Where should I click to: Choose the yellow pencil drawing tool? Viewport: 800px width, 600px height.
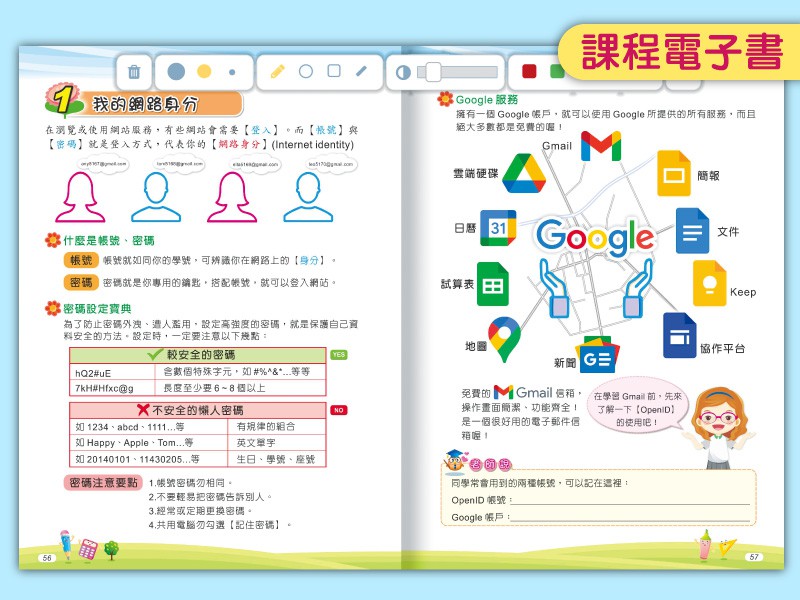click(278, 72)
